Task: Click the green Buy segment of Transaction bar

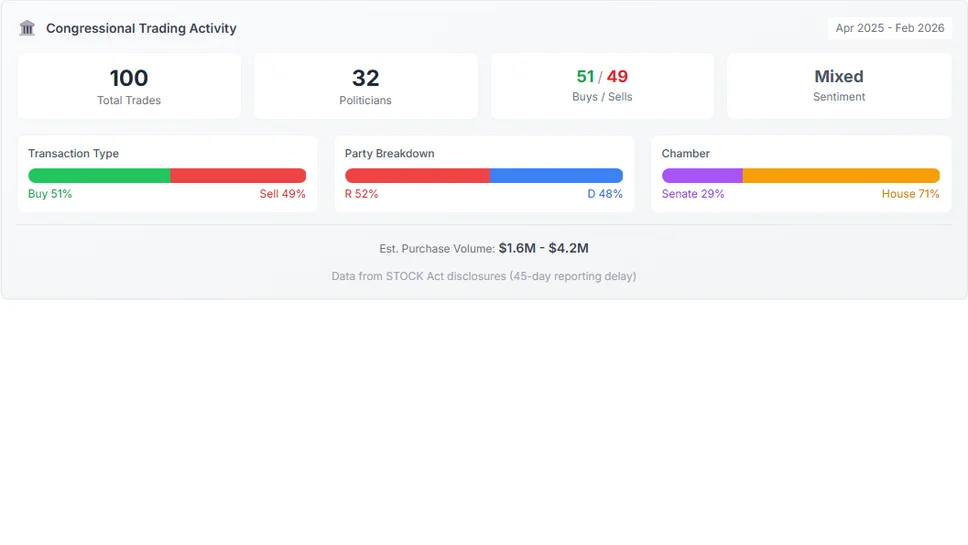Action: (x=99, y=175)
